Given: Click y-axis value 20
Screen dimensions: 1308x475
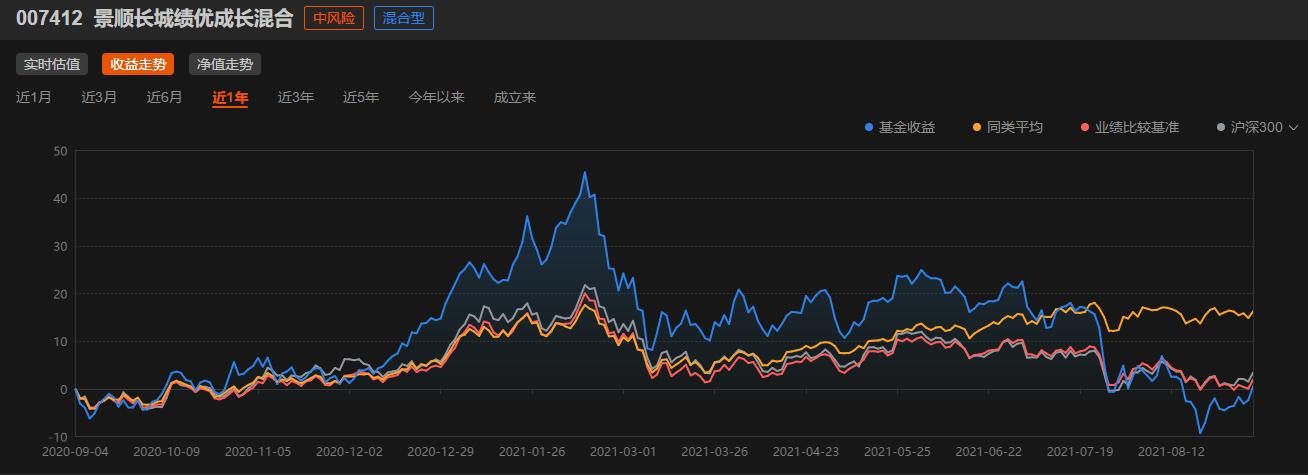Looking at the screenshot, I should click(x=60, y=294).
